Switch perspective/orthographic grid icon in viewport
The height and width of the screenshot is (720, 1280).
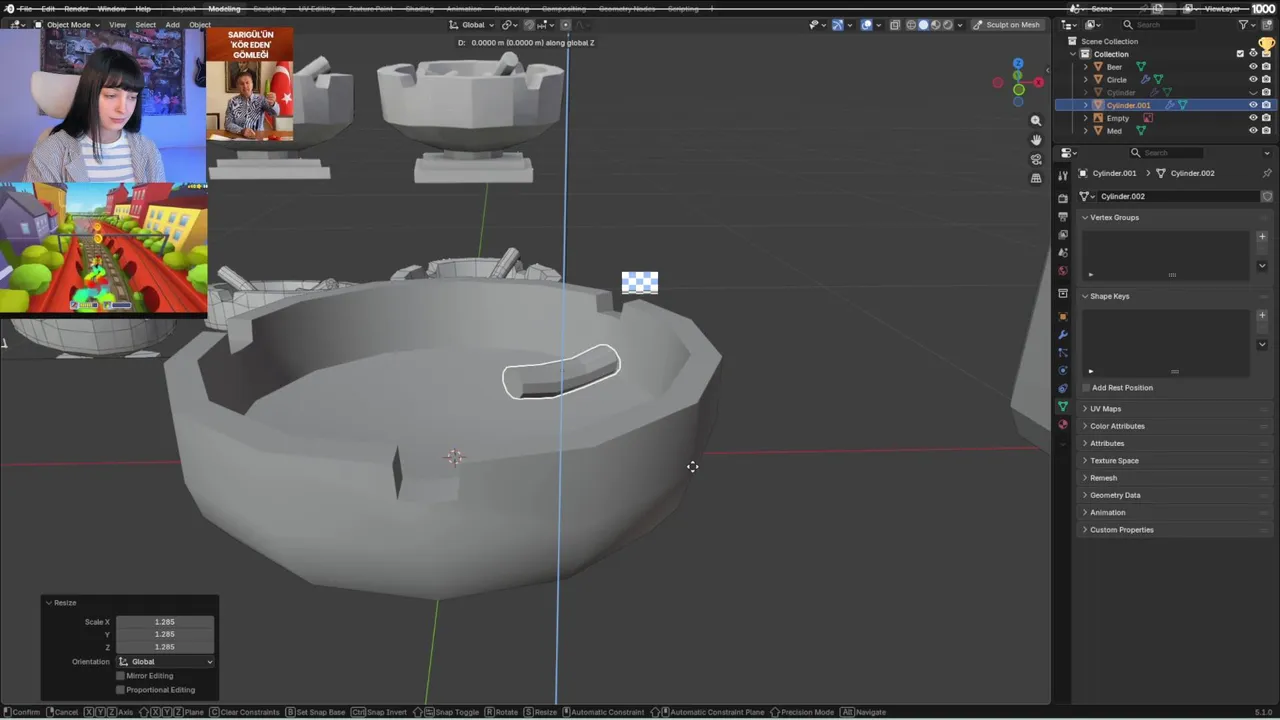[x=1036, y=177]
